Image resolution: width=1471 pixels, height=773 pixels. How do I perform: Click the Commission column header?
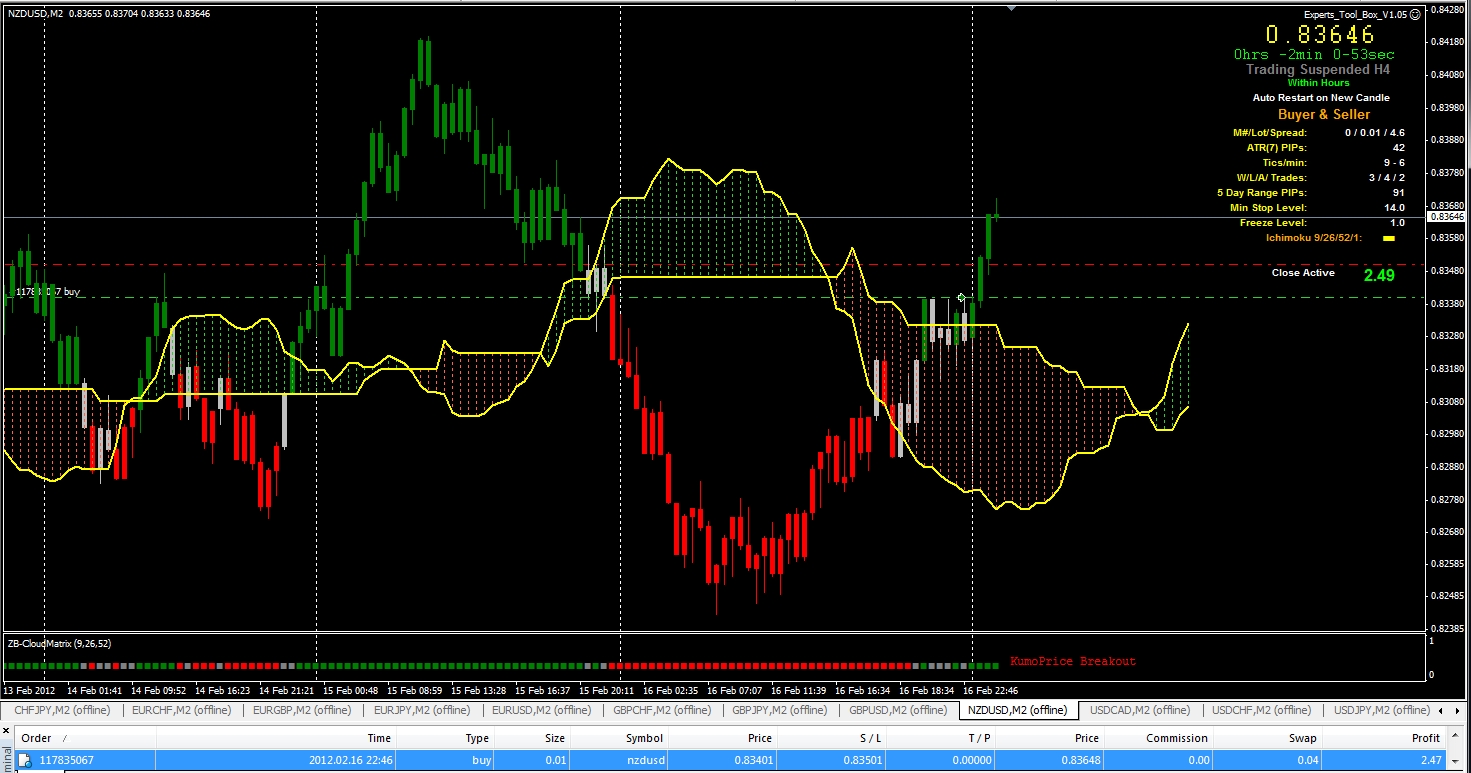pyautogui.click(x=1160, y=738)
